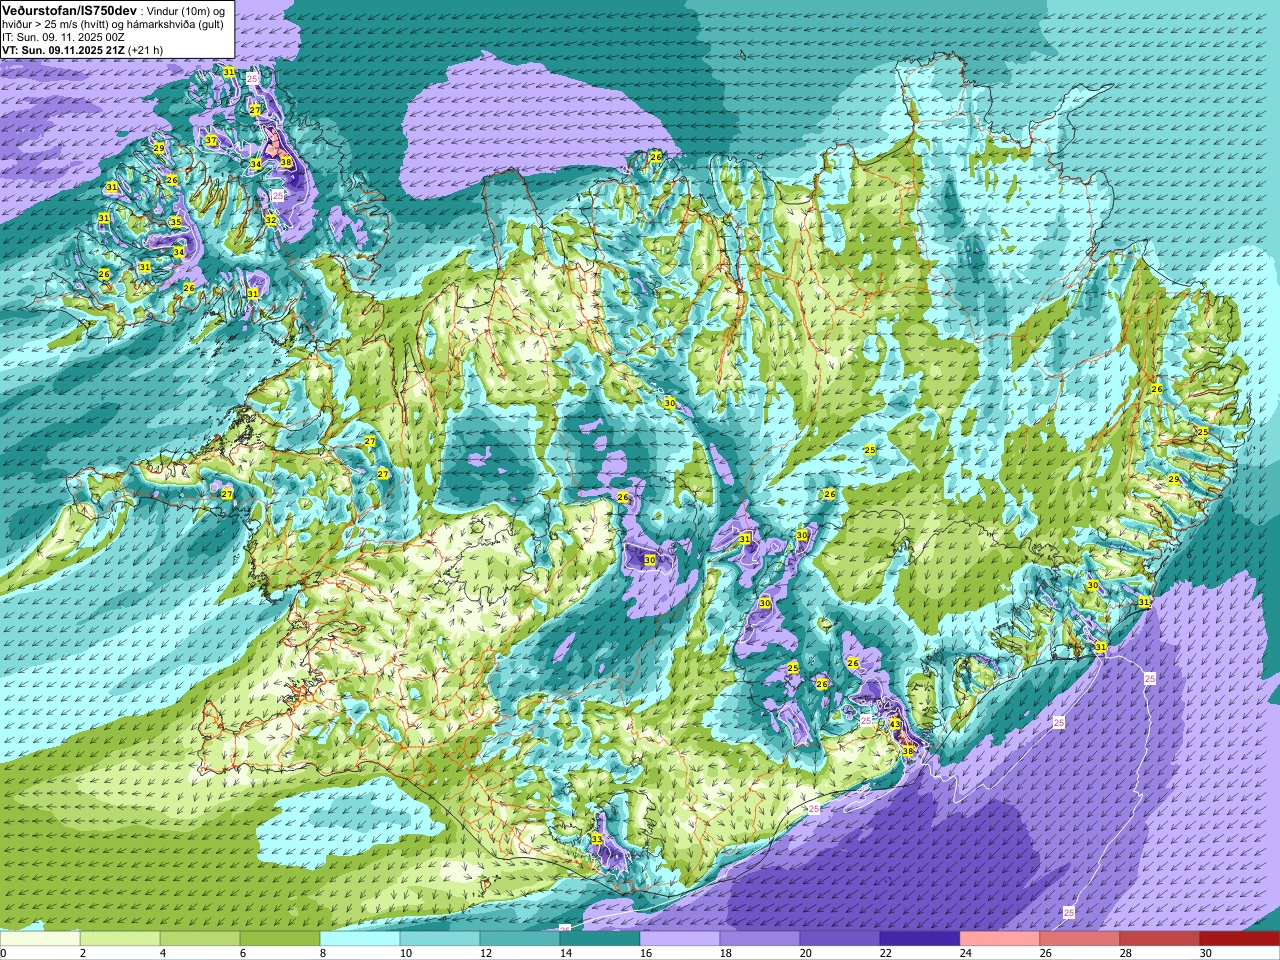Image resolution: width=1280 pixels, height=960 pixels.
Task: Select the 28–30 red scale swatch
Action: pyautogui.click(x=1160, y=939)
